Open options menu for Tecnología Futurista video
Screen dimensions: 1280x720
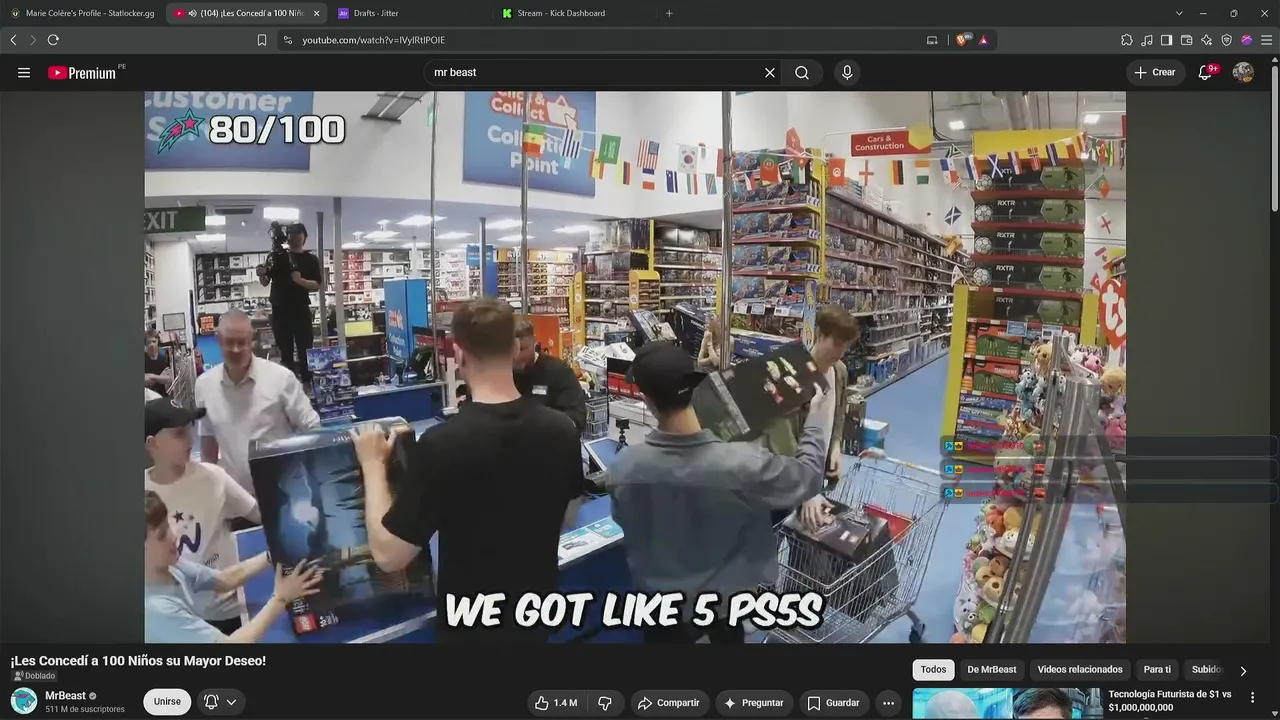[x=1252, y=698]
